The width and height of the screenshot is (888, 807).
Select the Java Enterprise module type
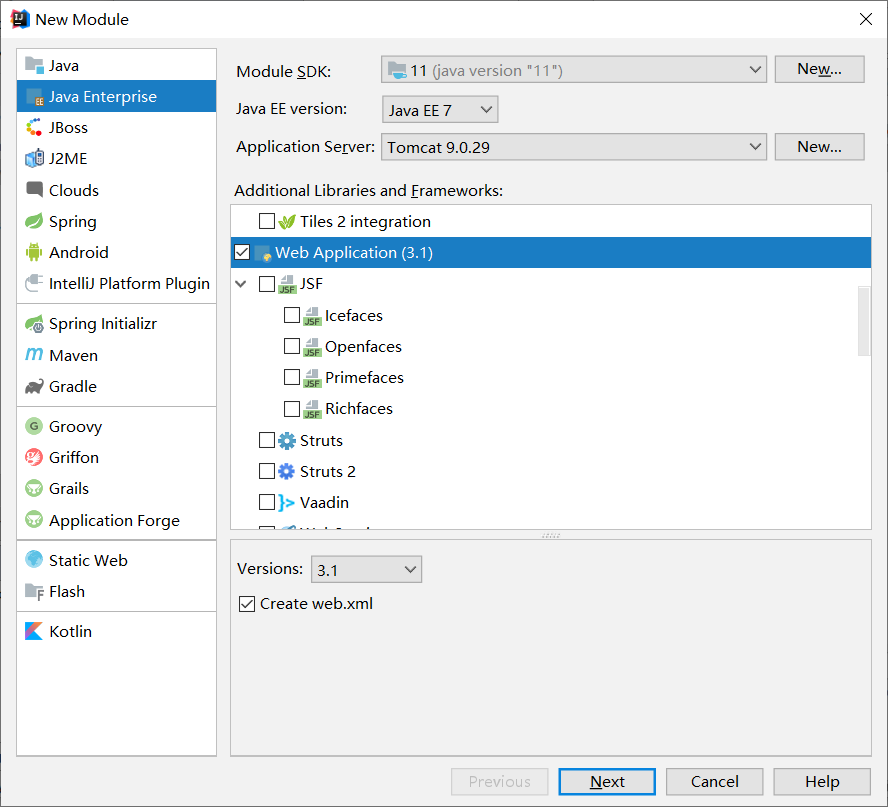pyautogui.click(x=117, y=96)
